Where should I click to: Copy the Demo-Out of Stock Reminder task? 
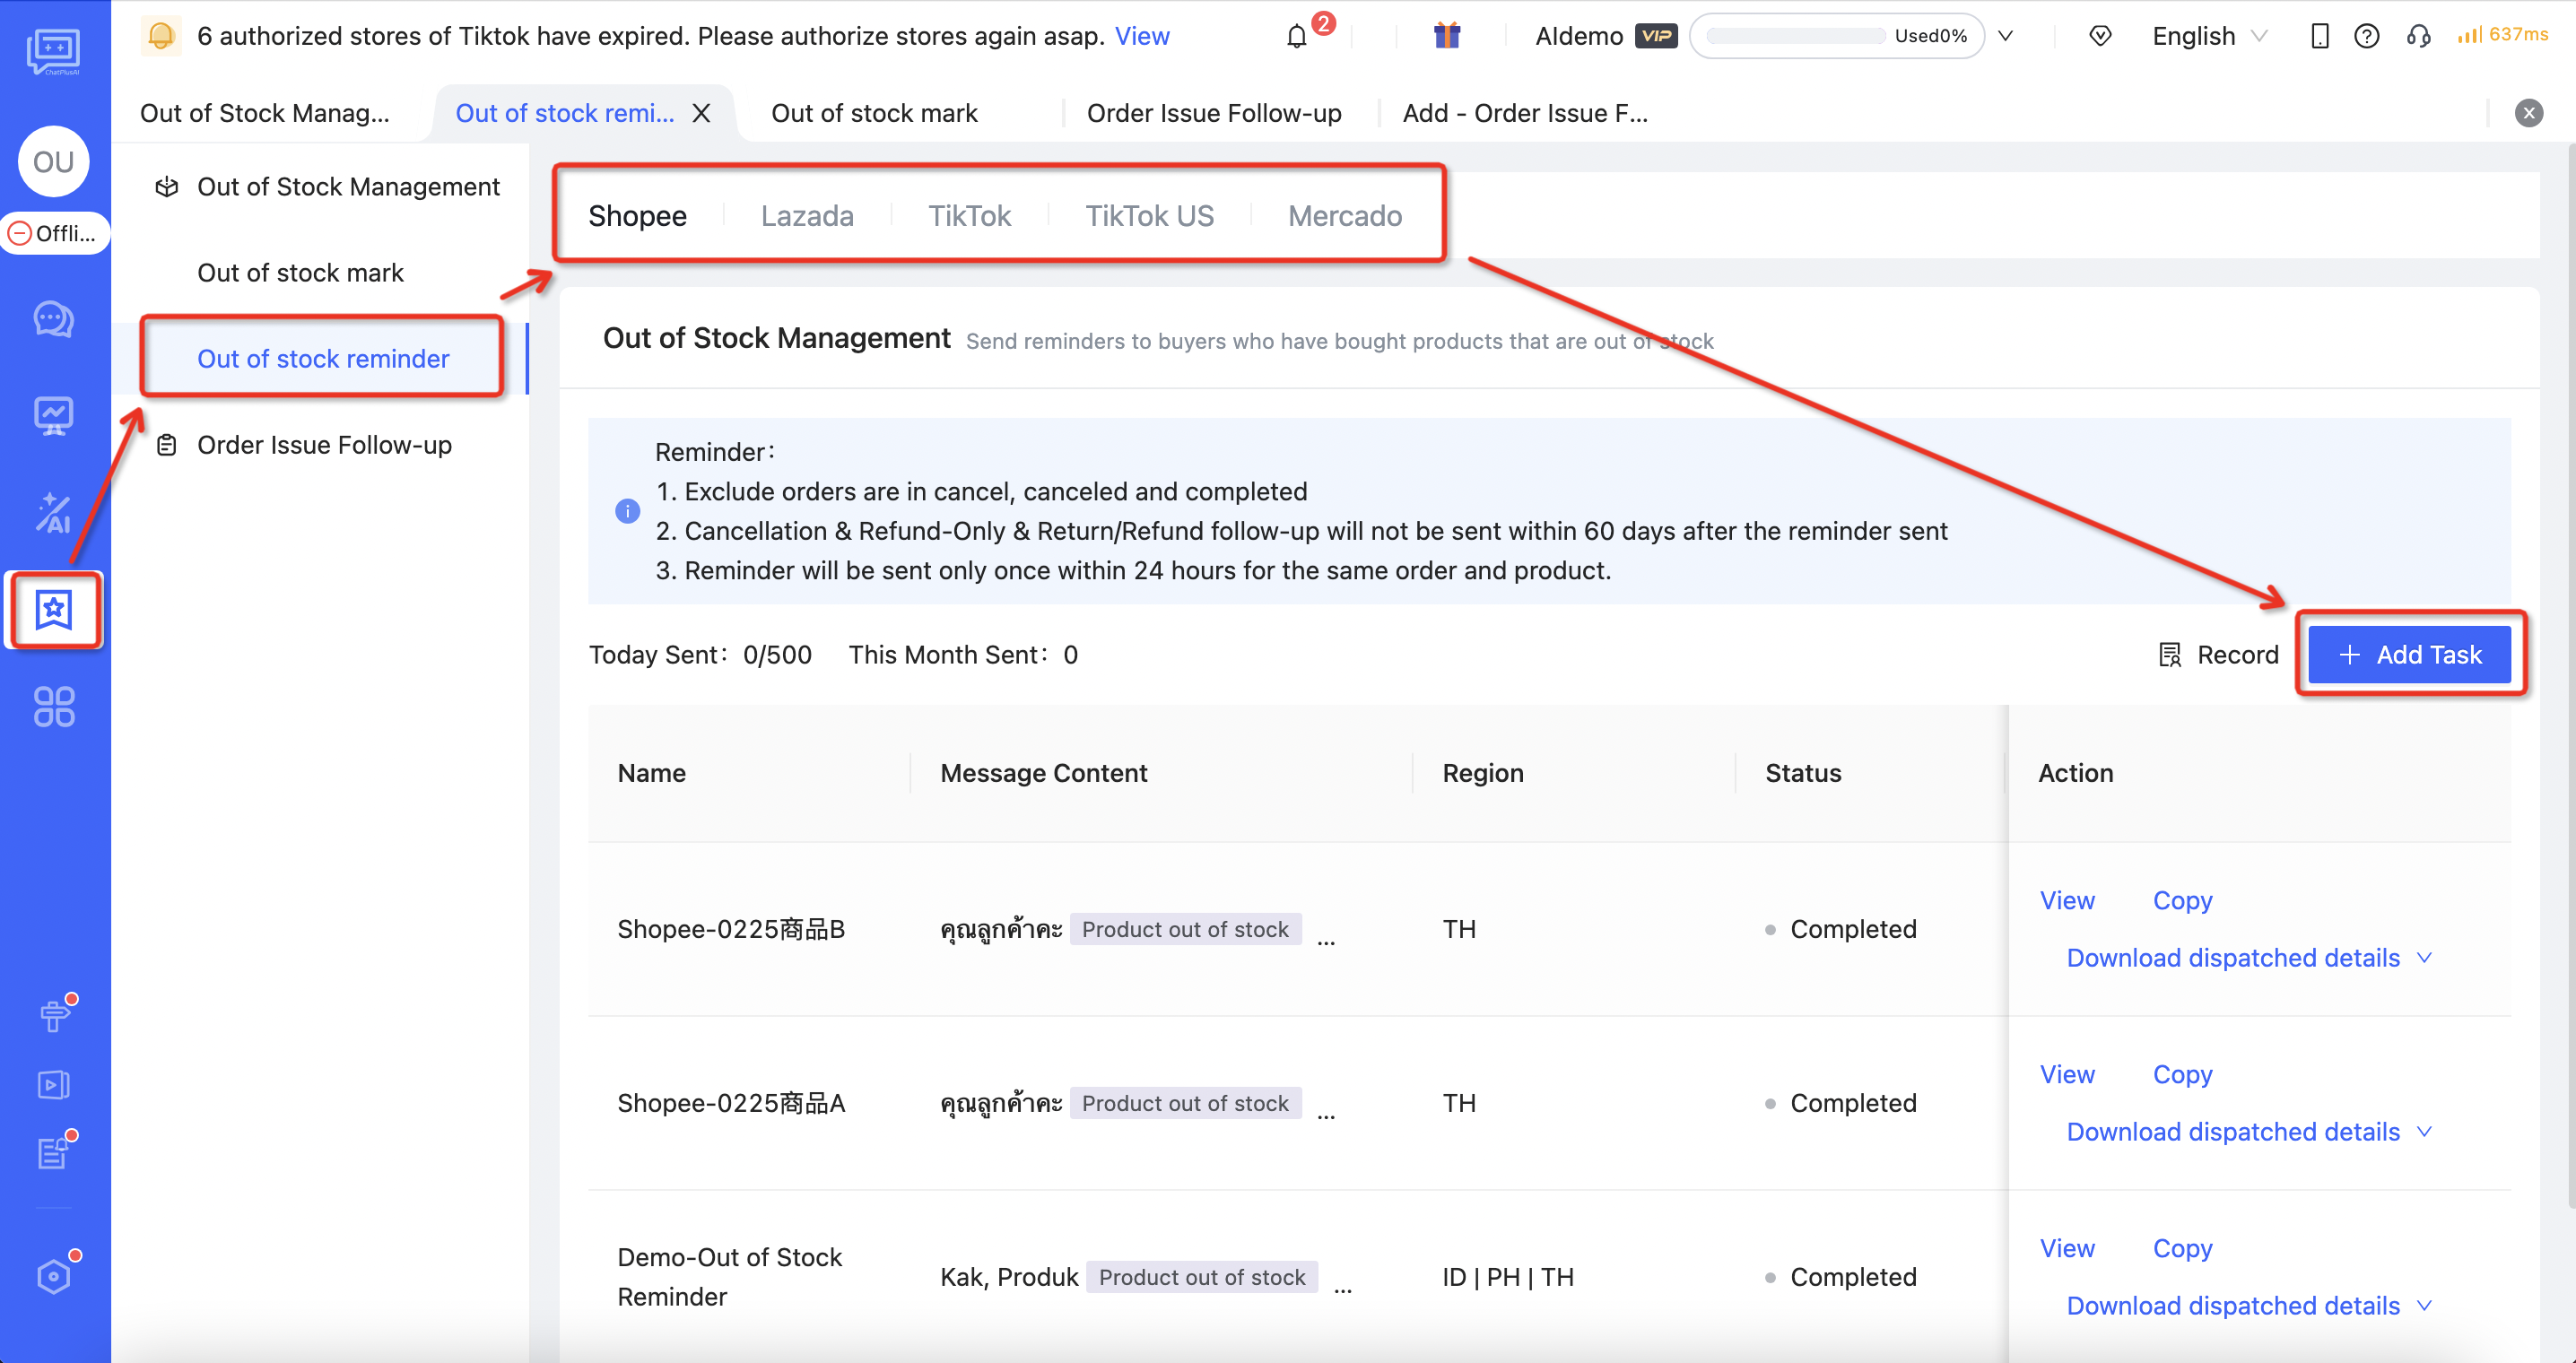click(2182, 1248)
